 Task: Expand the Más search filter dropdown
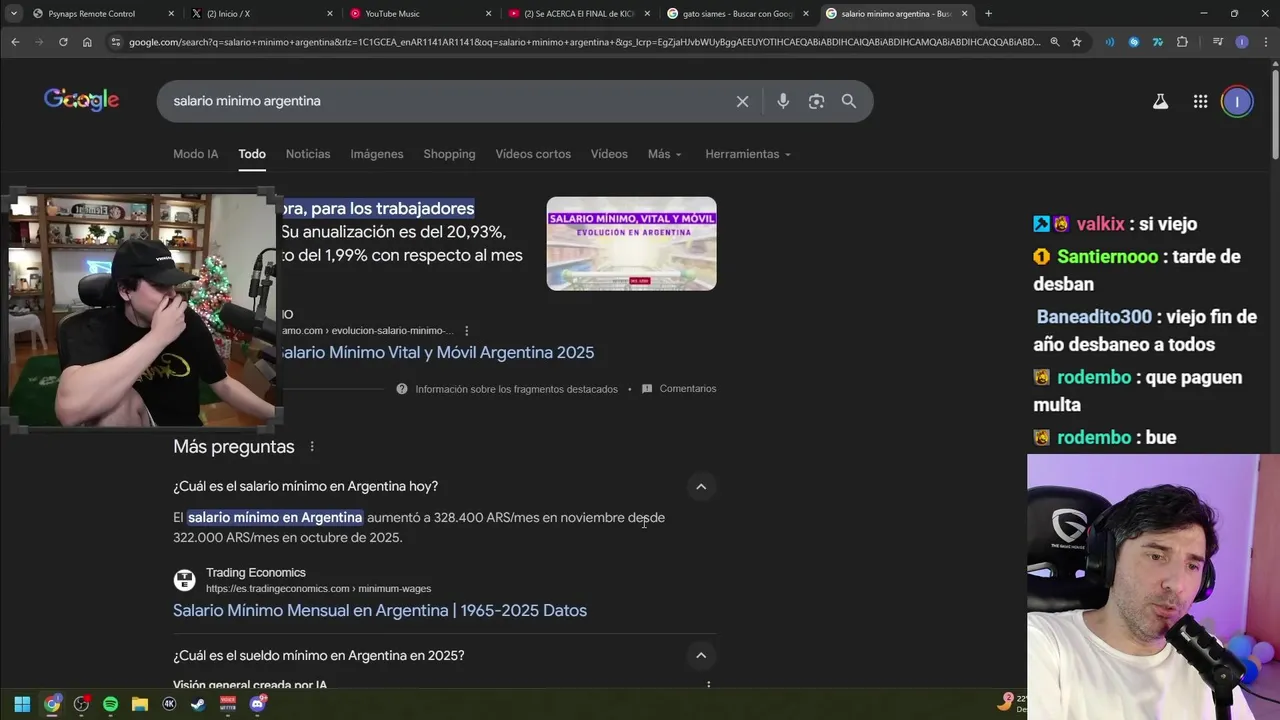point(664,154)
